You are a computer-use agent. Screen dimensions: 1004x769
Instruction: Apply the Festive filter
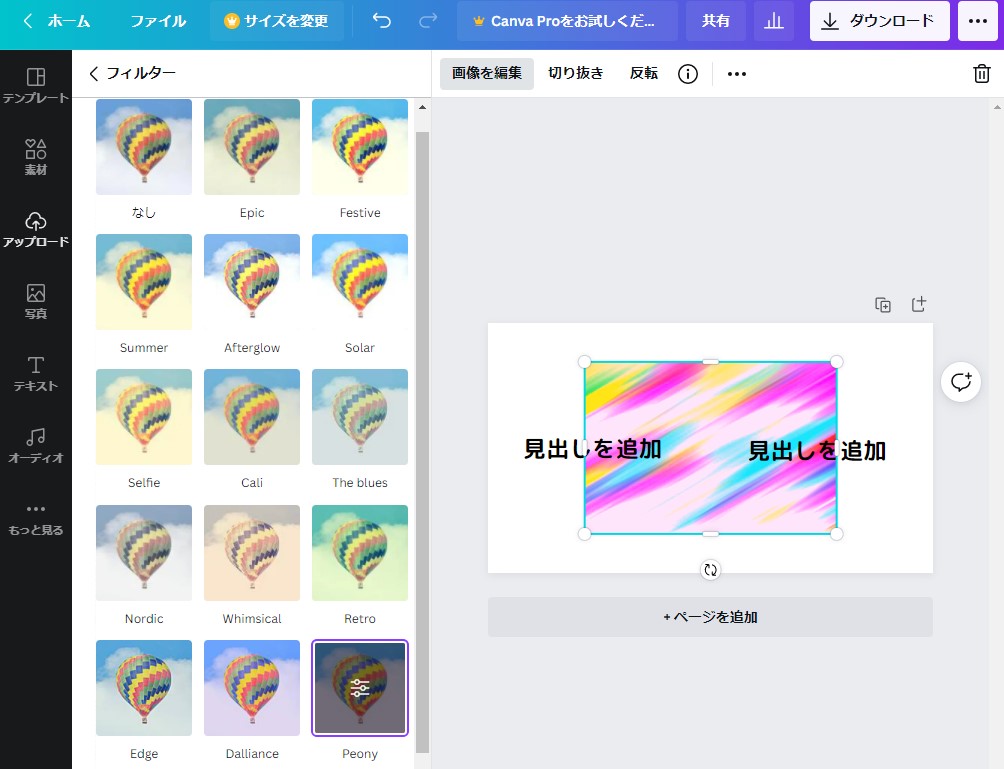(360, 147)
